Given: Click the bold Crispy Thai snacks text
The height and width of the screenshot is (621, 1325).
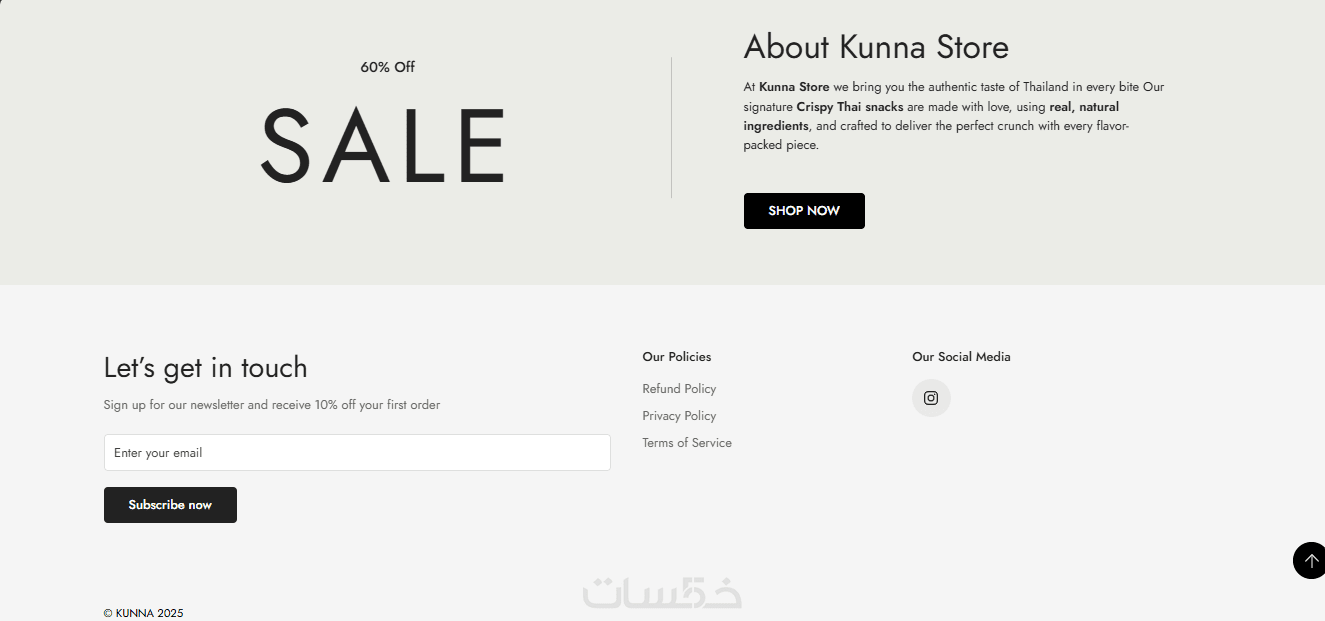Looking at the screenshot, I should [x=849, y=107].
